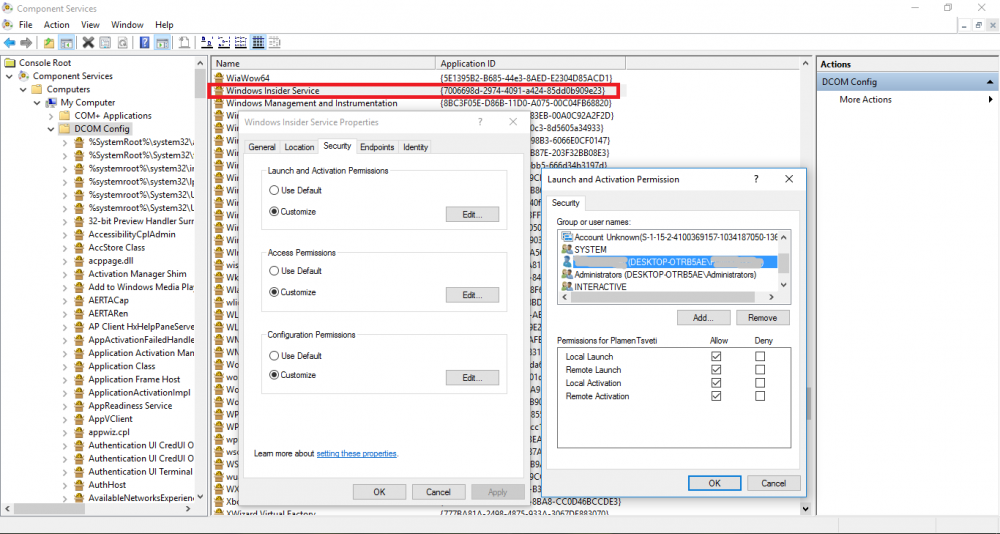The height and width of the screenshot is (534, 1000).
Task: Go up one level with folder icon
Action: (49, 43)
